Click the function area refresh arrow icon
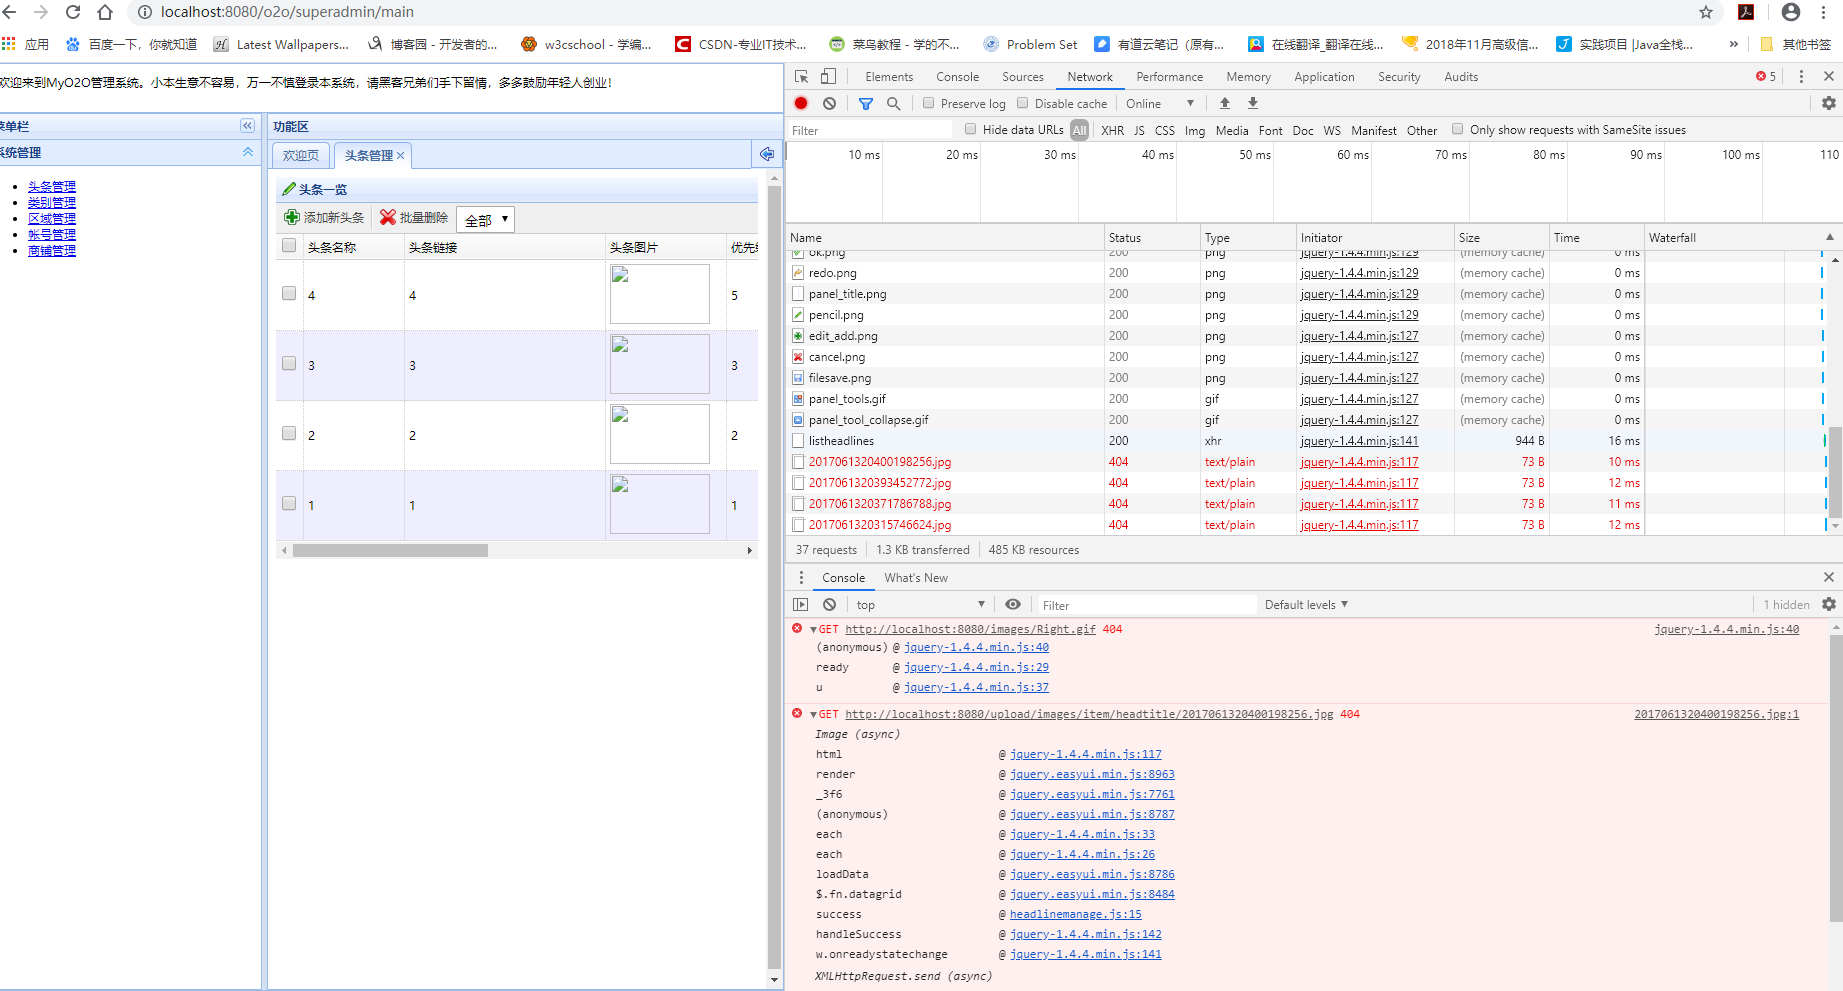The image size is (1843, 991). tap(767, 154)
